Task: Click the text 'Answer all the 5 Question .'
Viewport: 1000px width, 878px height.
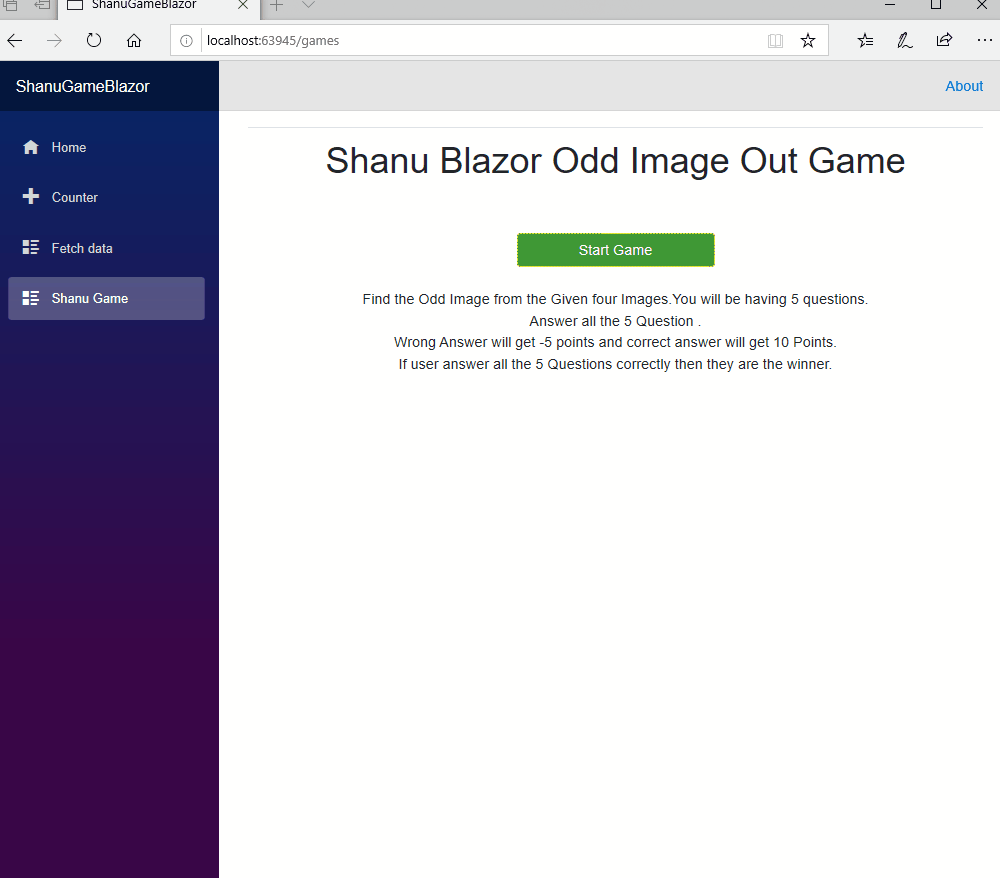Action: (x=615, y=321)
